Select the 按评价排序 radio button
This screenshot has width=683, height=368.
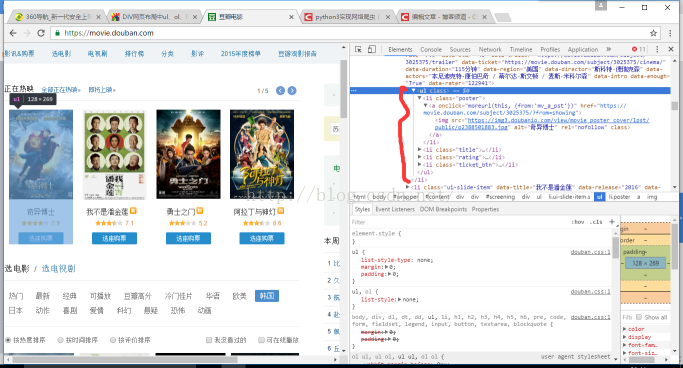click(113, 340)
